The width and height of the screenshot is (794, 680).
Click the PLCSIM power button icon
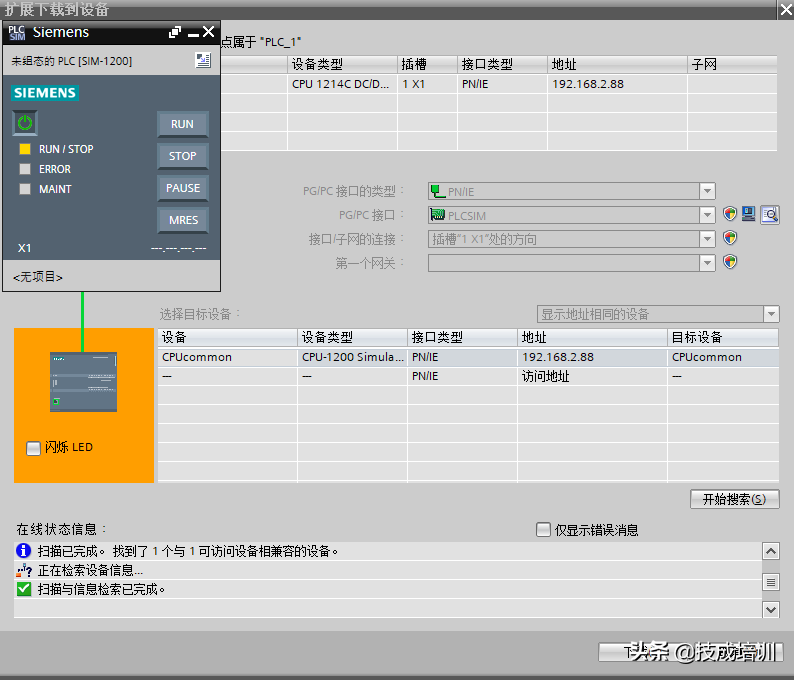[x=25, y=123]
